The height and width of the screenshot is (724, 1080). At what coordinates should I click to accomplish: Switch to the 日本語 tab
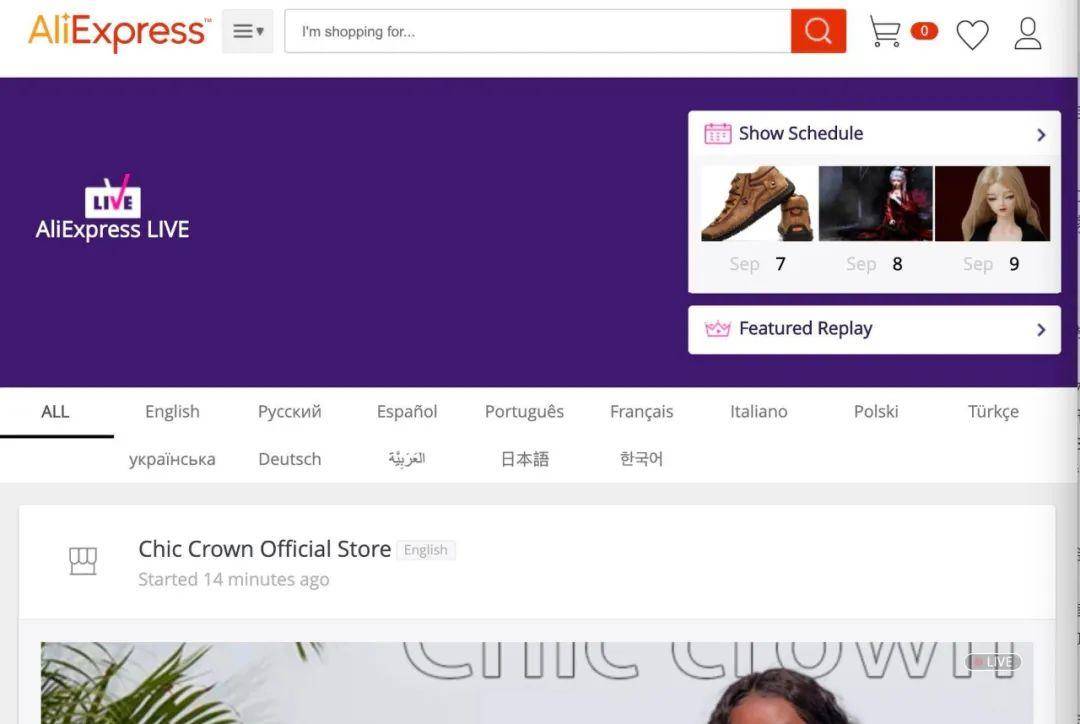coord(524,459)
